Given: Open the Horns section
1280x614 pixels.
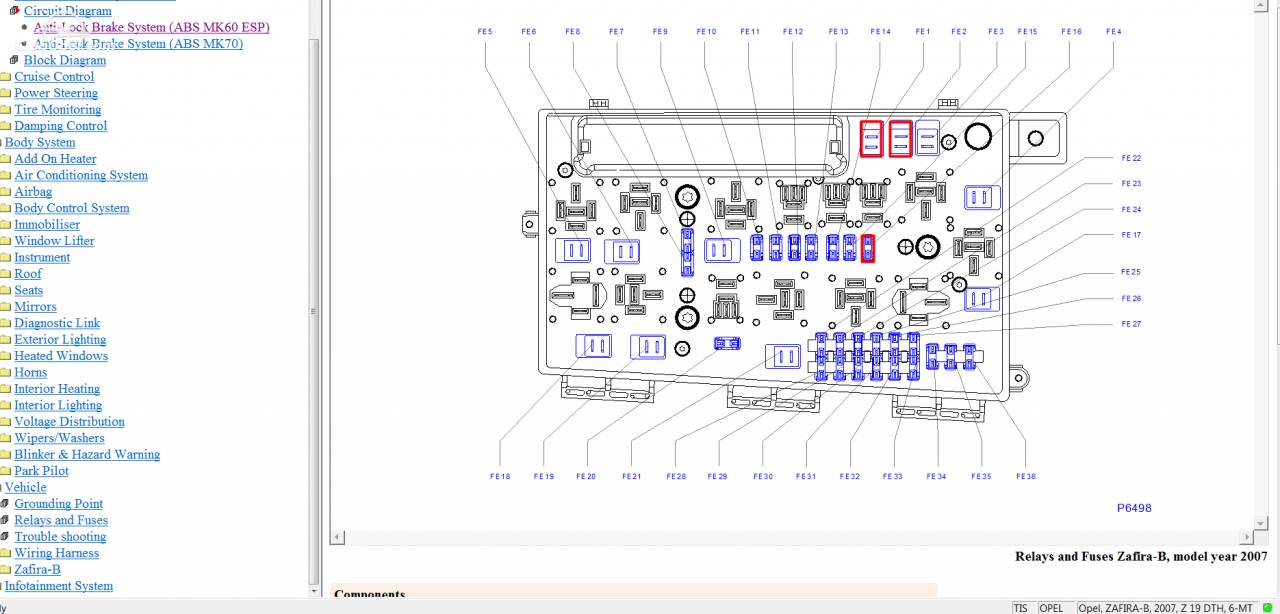Looking at the screenshot, I should (30, 372).
